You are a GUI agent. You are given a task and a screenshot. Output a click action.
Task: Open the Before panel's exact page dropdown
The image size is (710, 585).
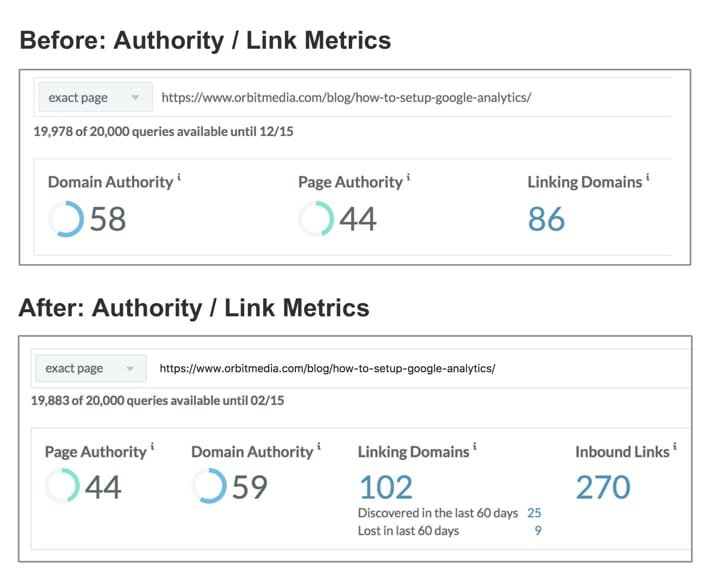coord(96,97)
